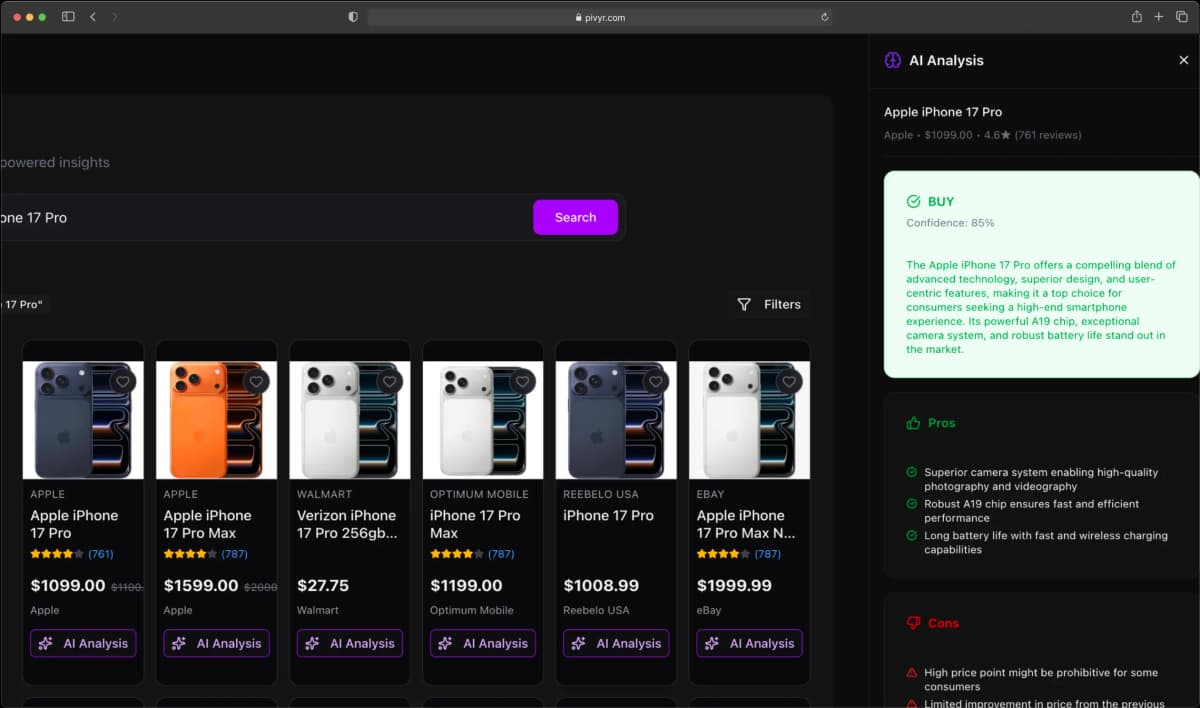Show the tab overview icon
Screen dimensions: 1200x708
(1182, 17)
